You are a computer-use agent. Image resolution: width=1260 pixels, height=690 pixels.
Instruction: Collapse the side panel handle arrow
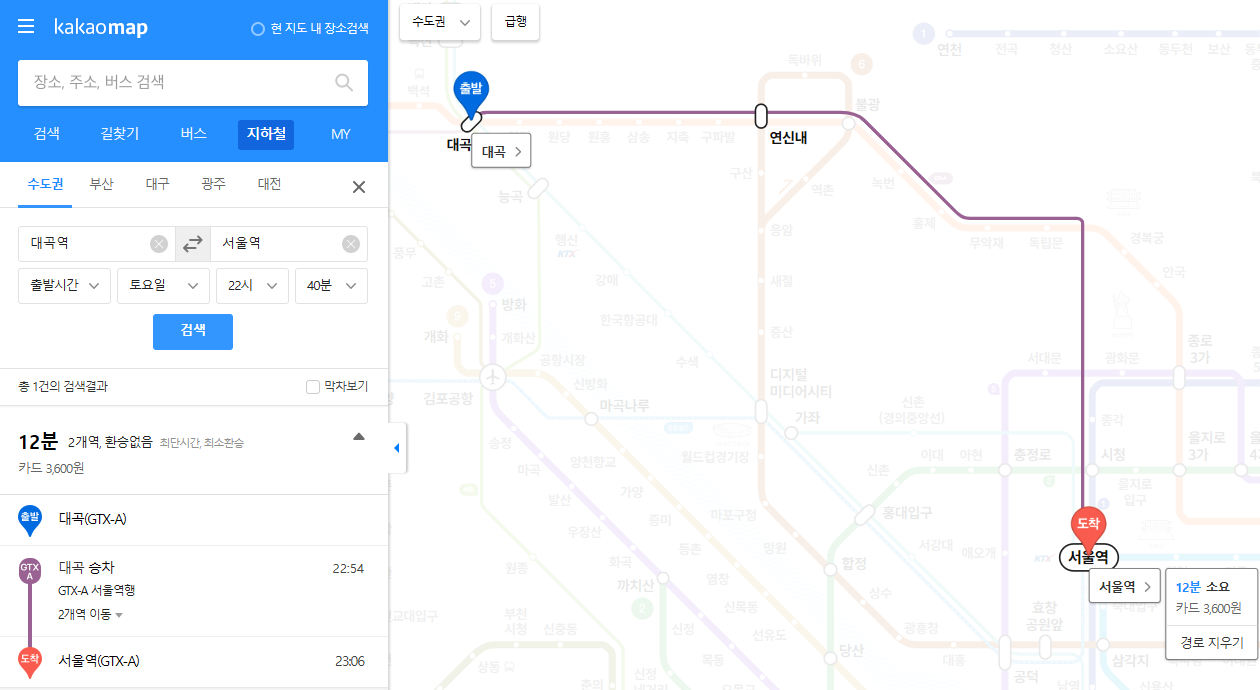[x=397, y=448]
